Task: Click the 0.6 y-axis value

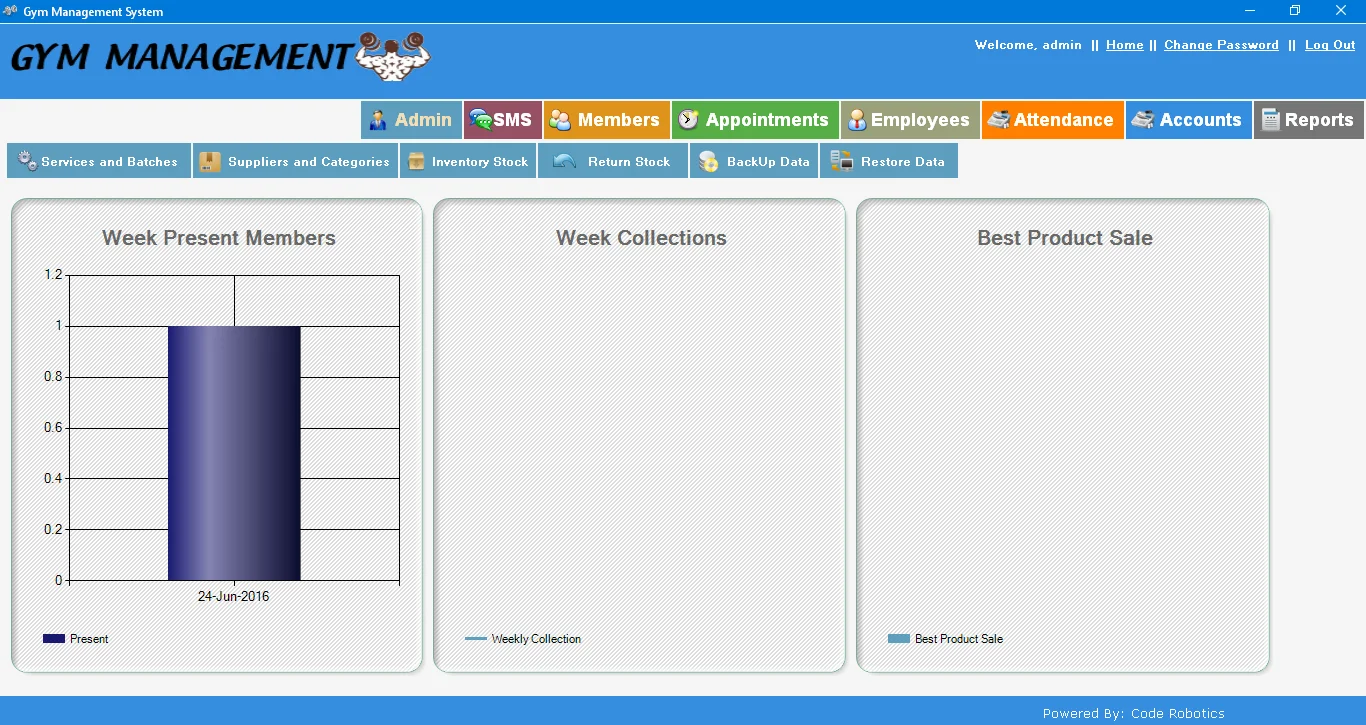Action: 53,428
